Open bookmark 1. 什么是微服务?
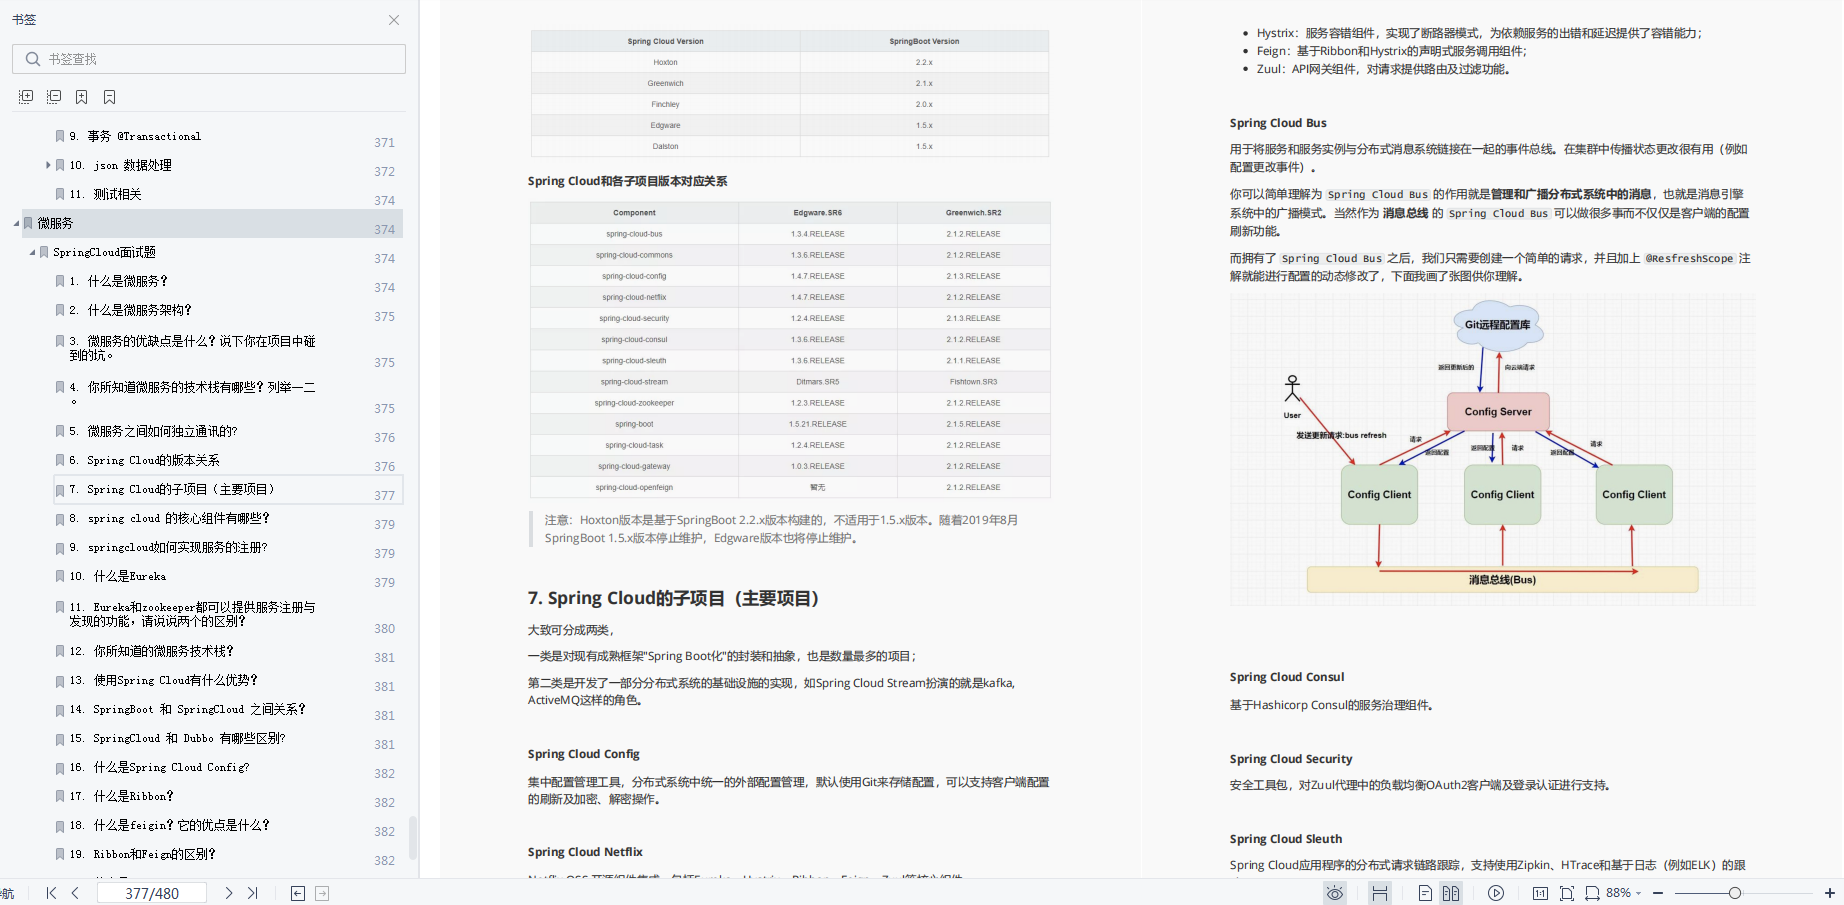This screenshot has height=905, width=1844. 118,281
